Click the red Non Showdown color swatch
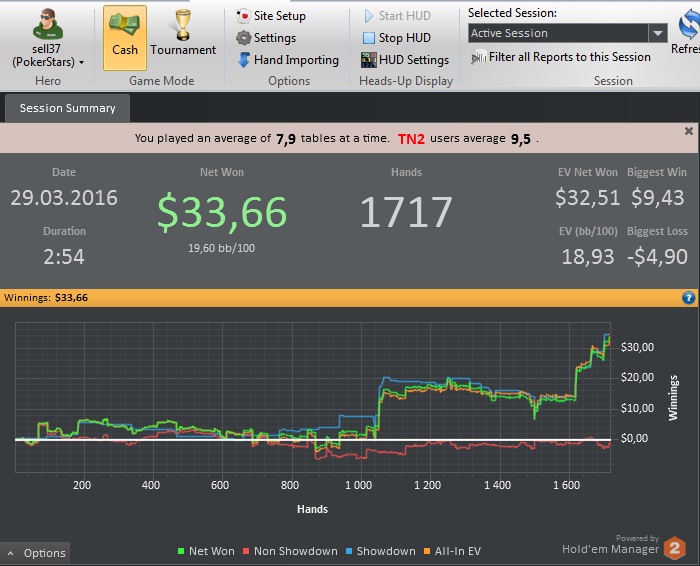700x566 pixels. (246, 551)
